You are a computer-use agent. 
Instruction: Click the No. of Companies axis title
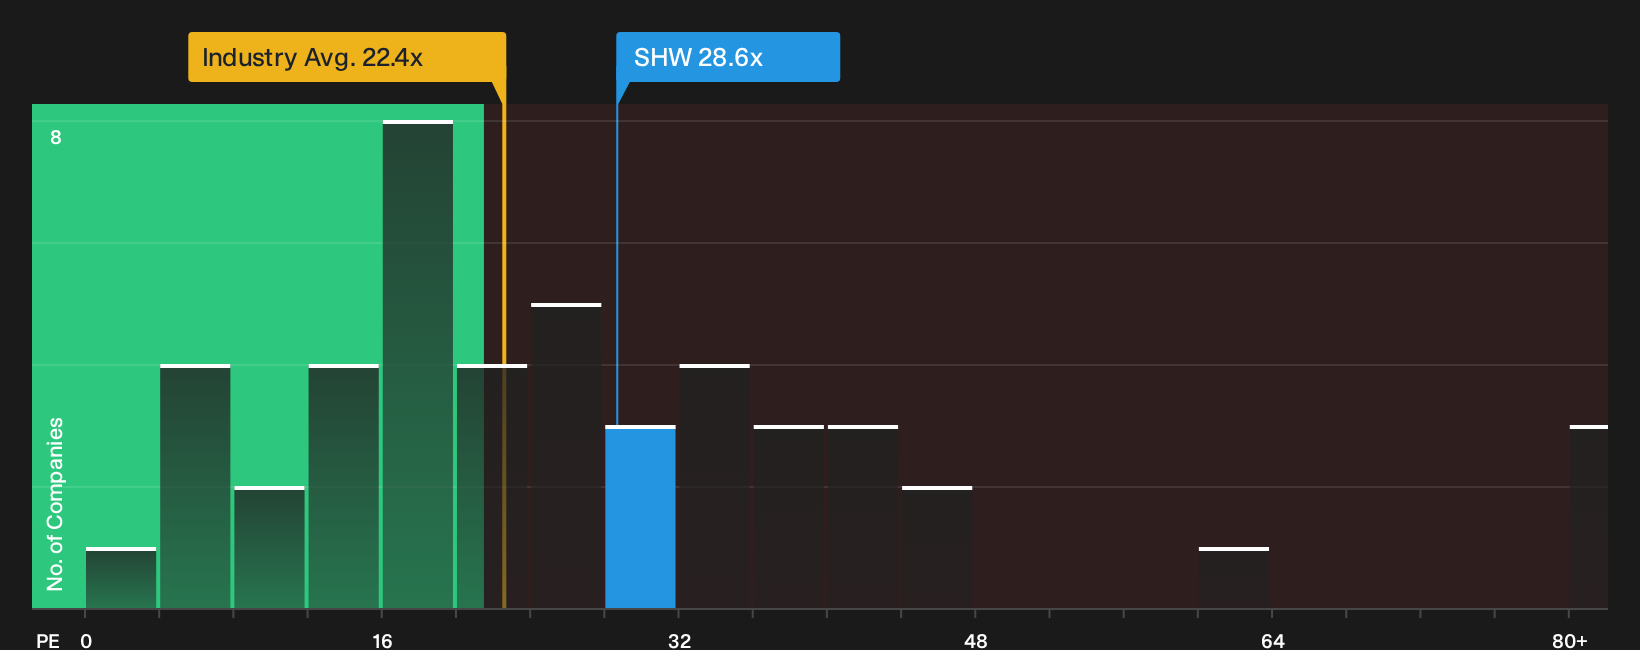(x=55, y=504)
